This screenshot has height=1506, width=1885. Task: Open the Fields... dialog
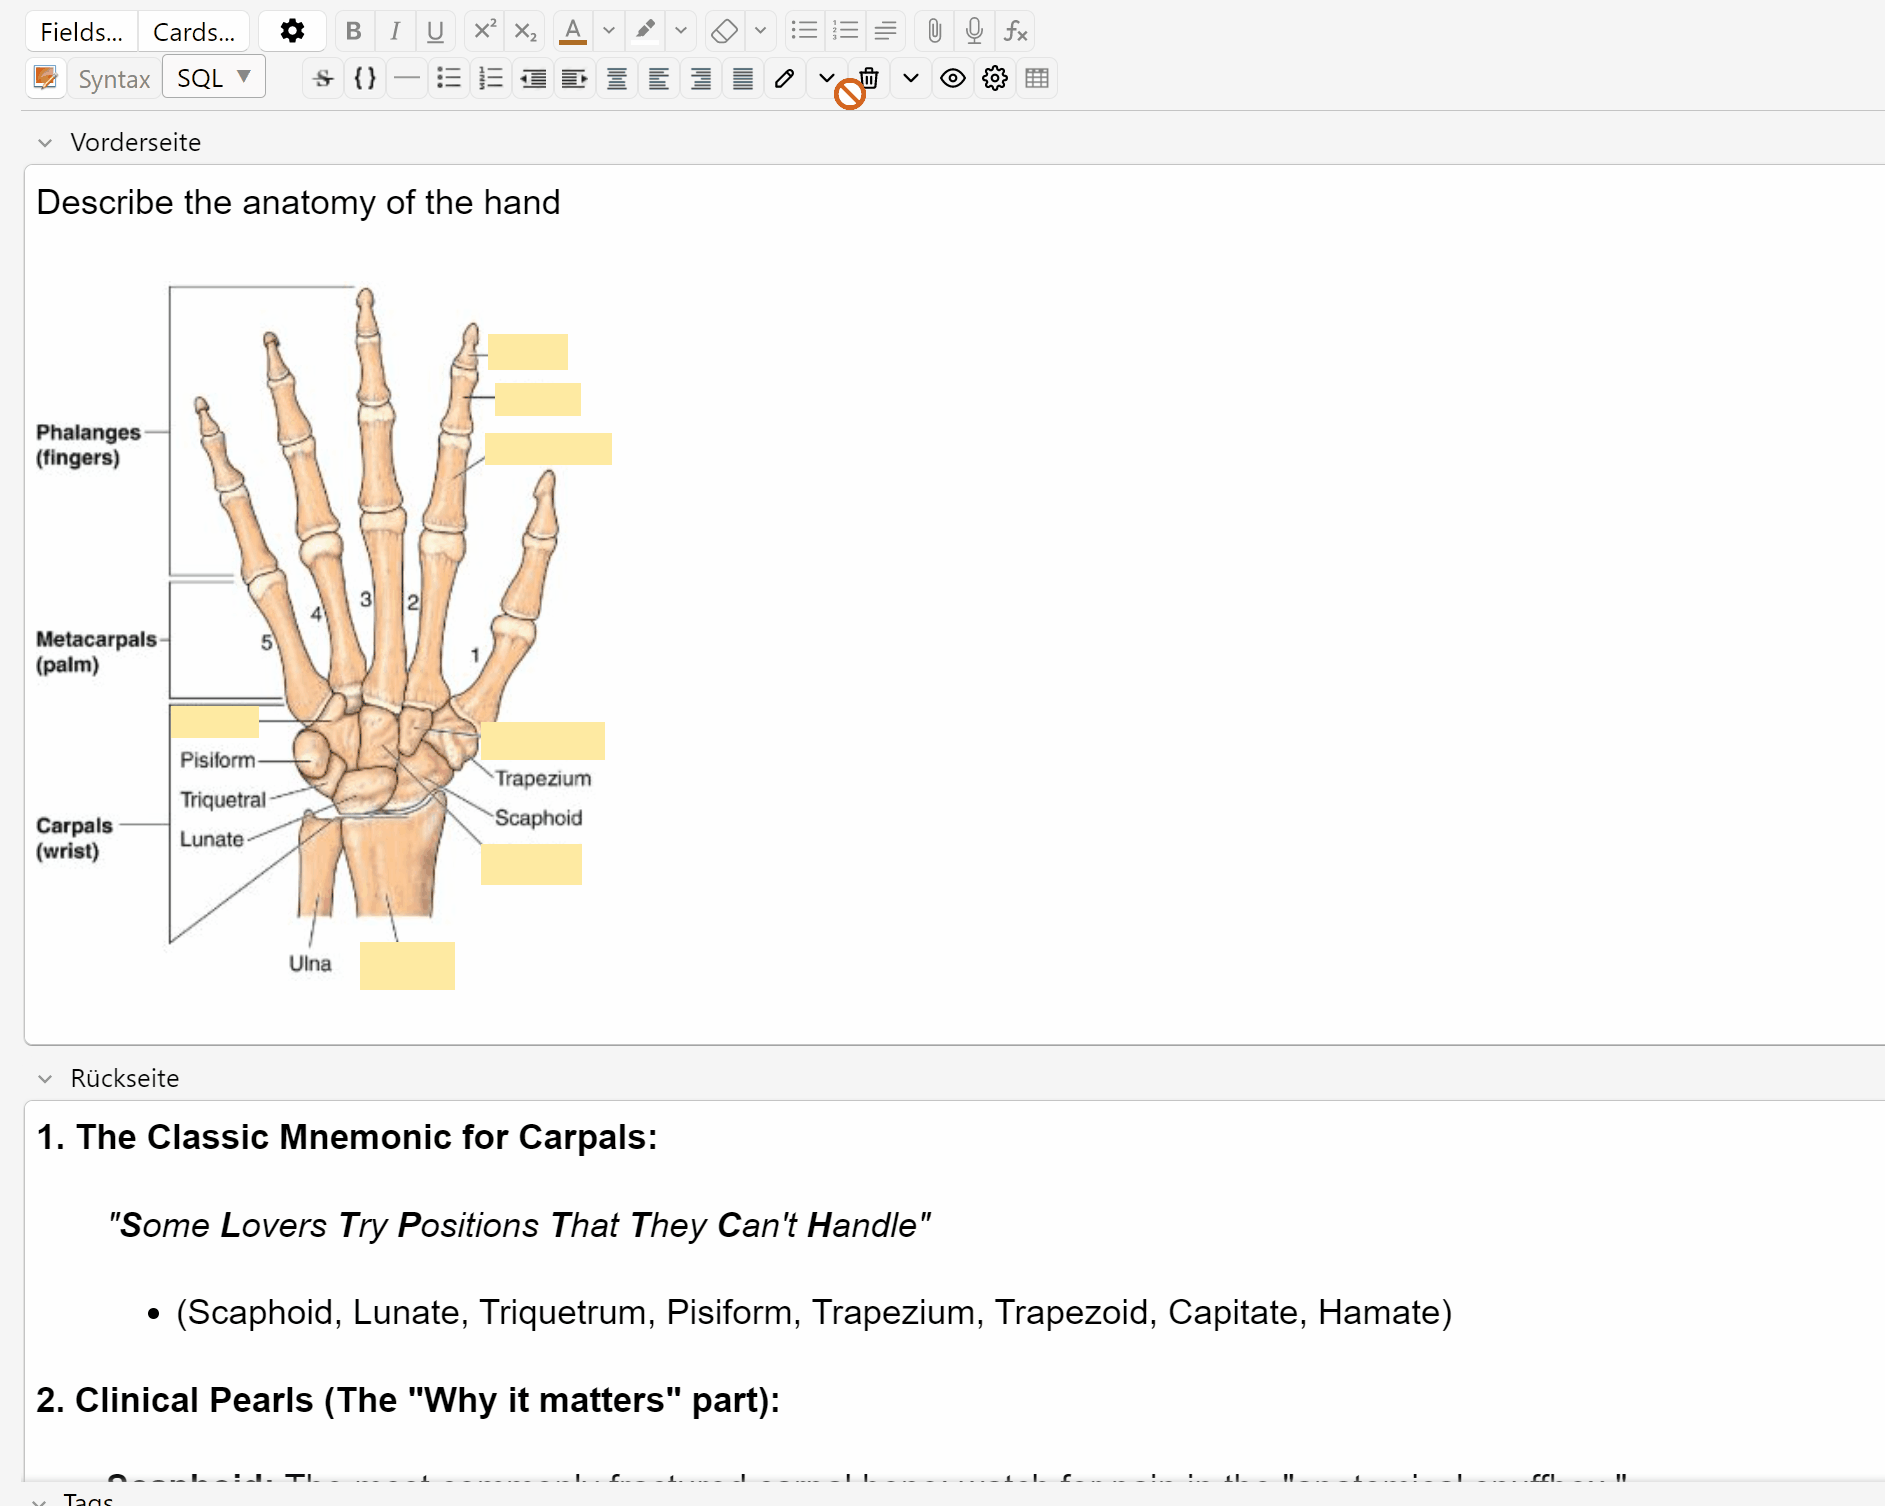[x=81, y=31]
